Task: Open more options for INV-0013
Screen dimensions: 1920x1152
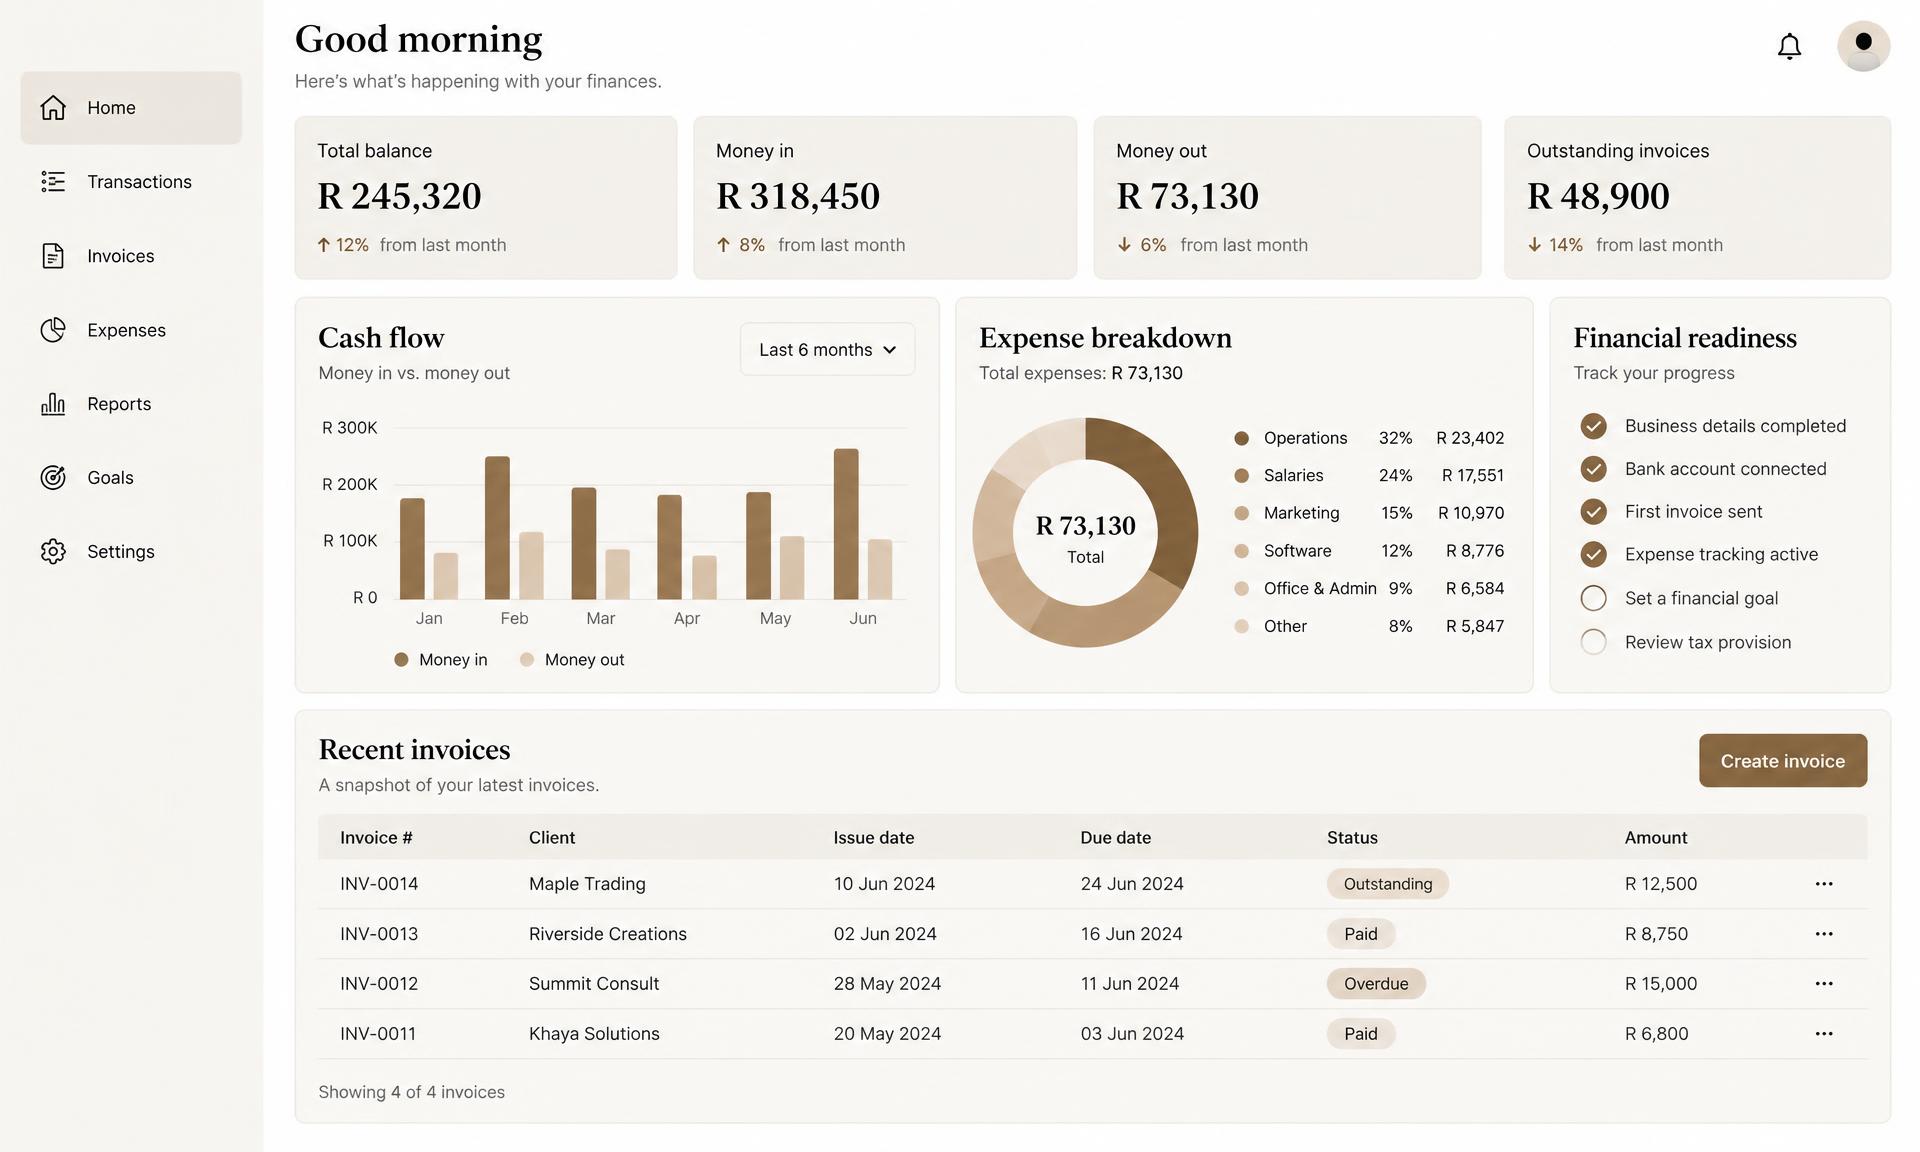Action: click(1824, 934)
